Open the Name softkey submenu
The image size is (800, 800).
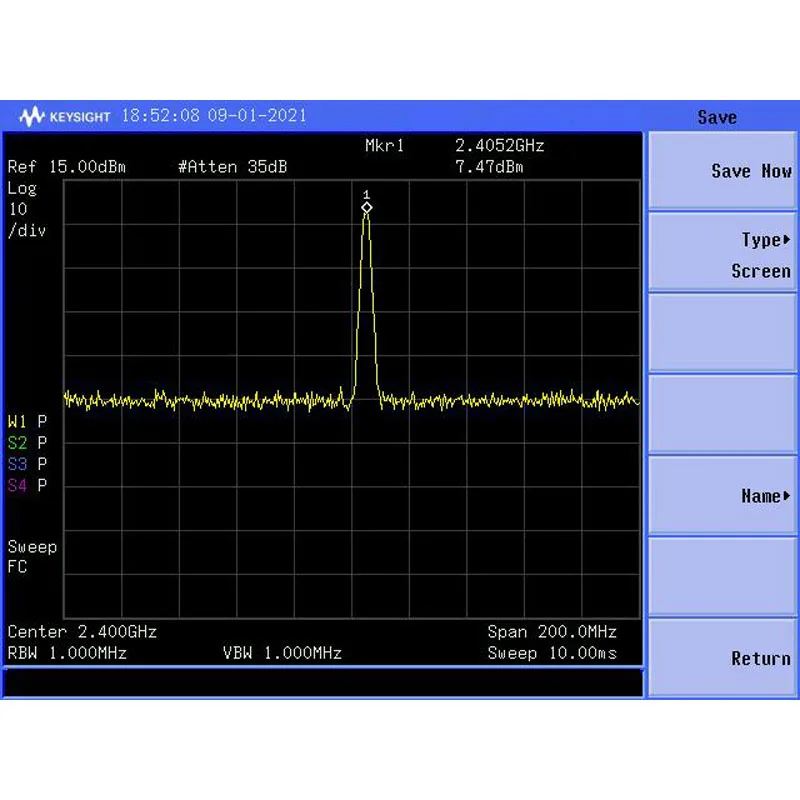tap(722, 495)
